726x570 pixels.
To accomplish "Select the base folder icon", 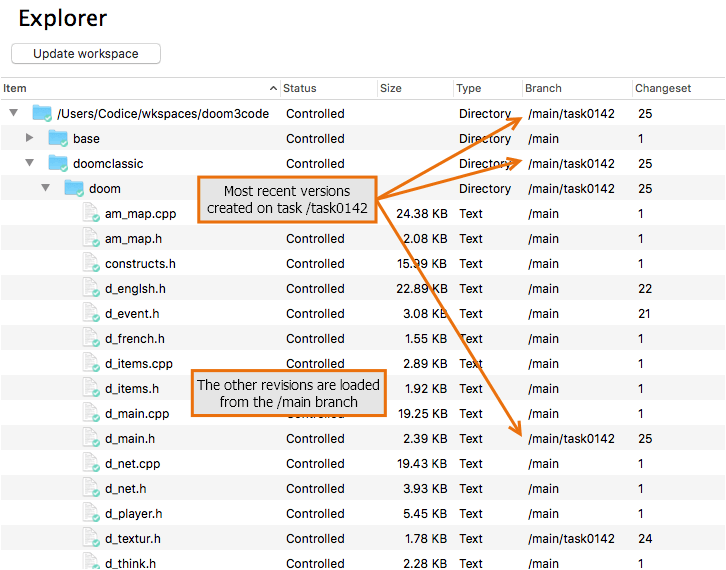I will [58, 138].
